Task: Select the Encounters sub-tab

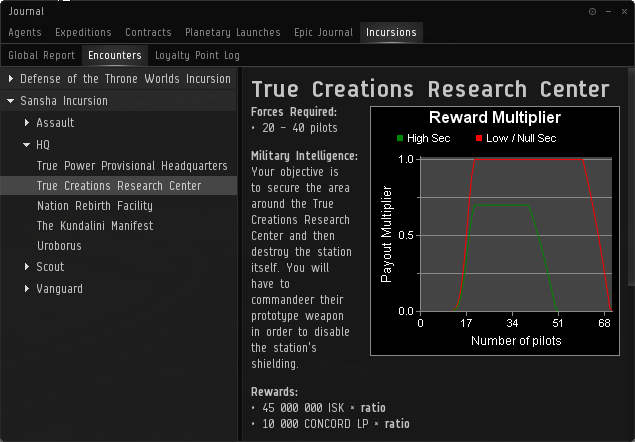Action: click(x=115, y=55)
